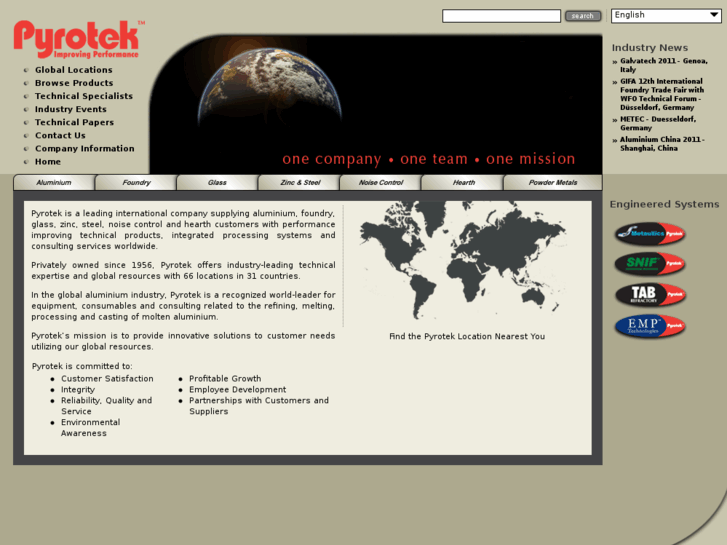Click 'one company • one team • one mission' tagline
Viewport: 727px width, 545px height.
pos(428,159)
